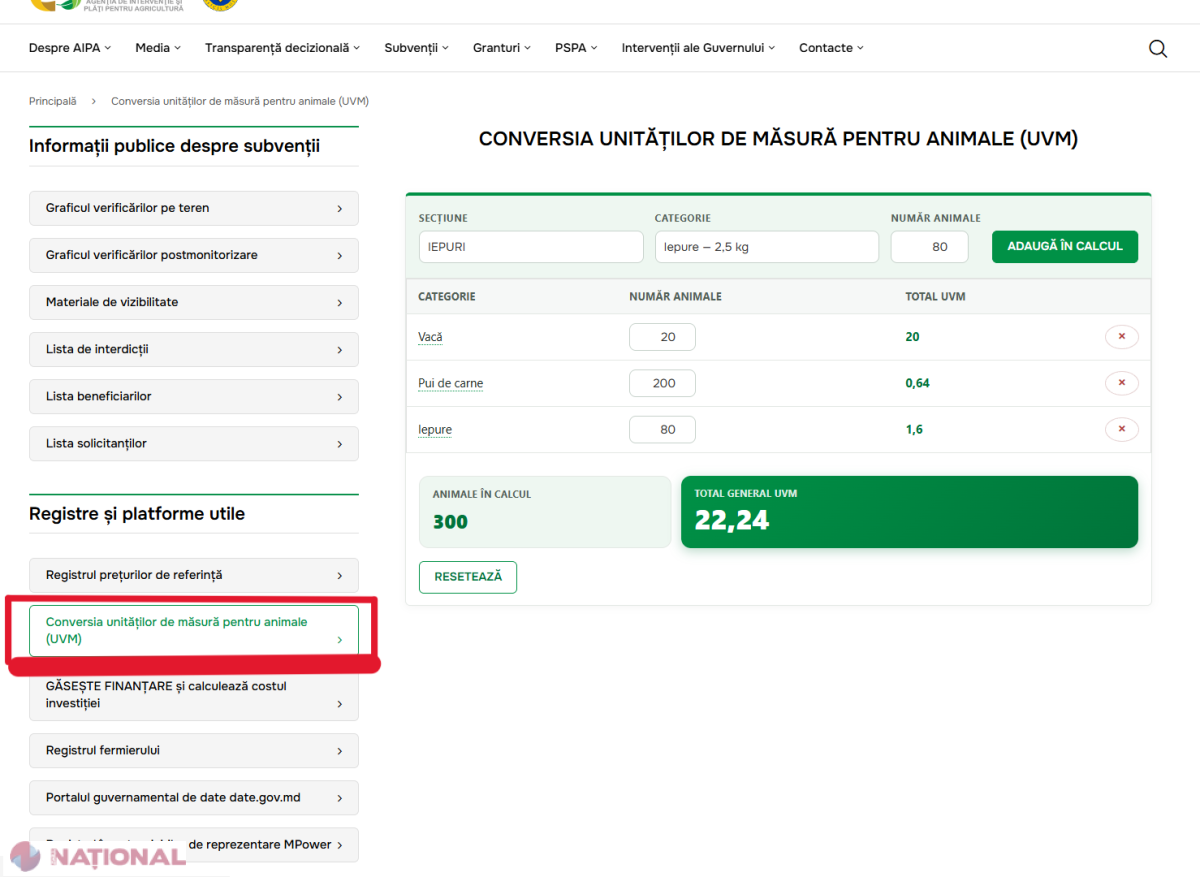The height and width of the screenshot is (877, 1200).
Task: Click the Resetează button
Action: click(468, 577)
